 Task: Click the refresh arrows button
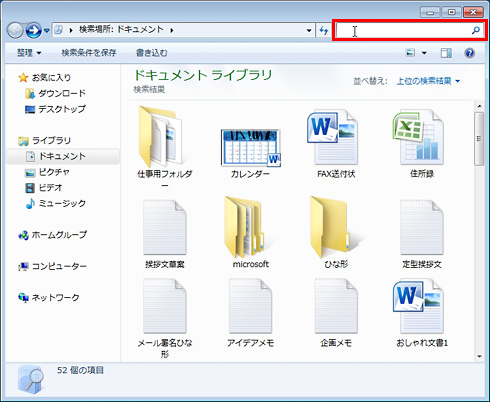click(324, 31)
